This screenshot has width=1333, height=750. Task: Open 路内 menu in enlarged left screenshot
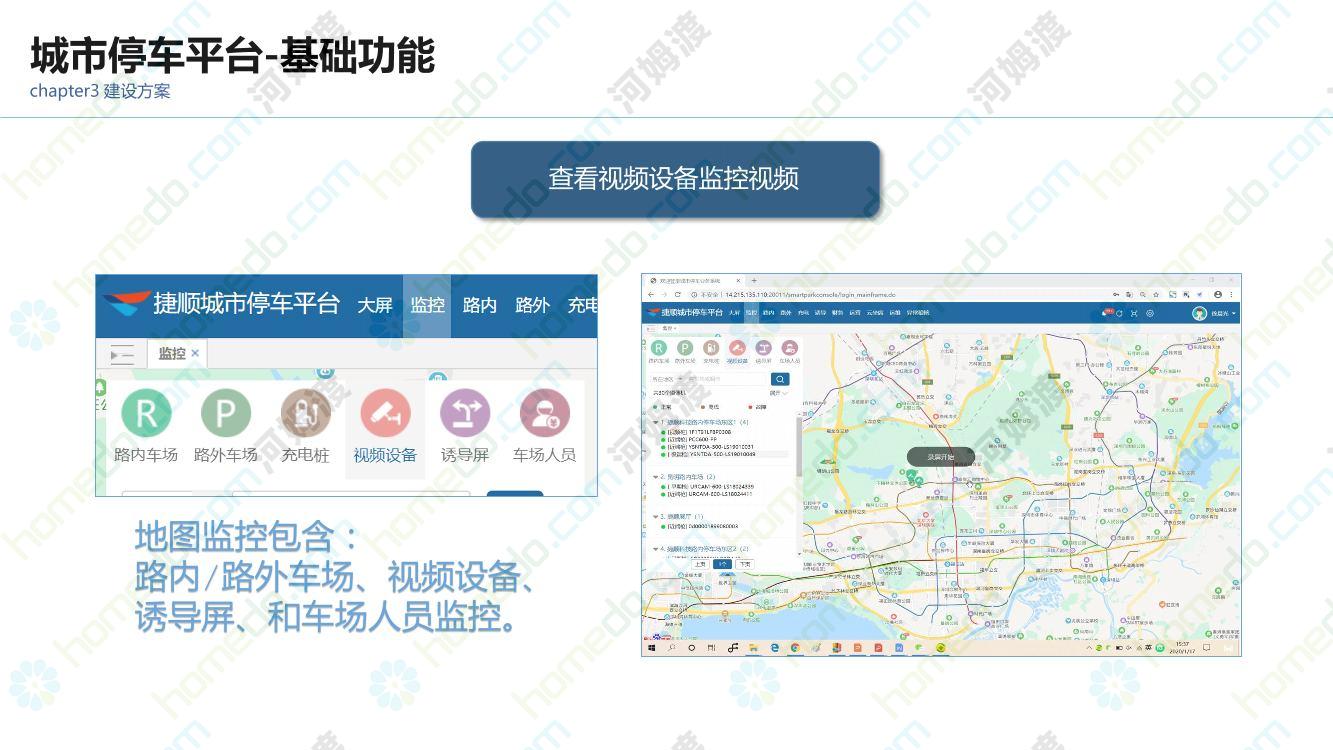479,305
